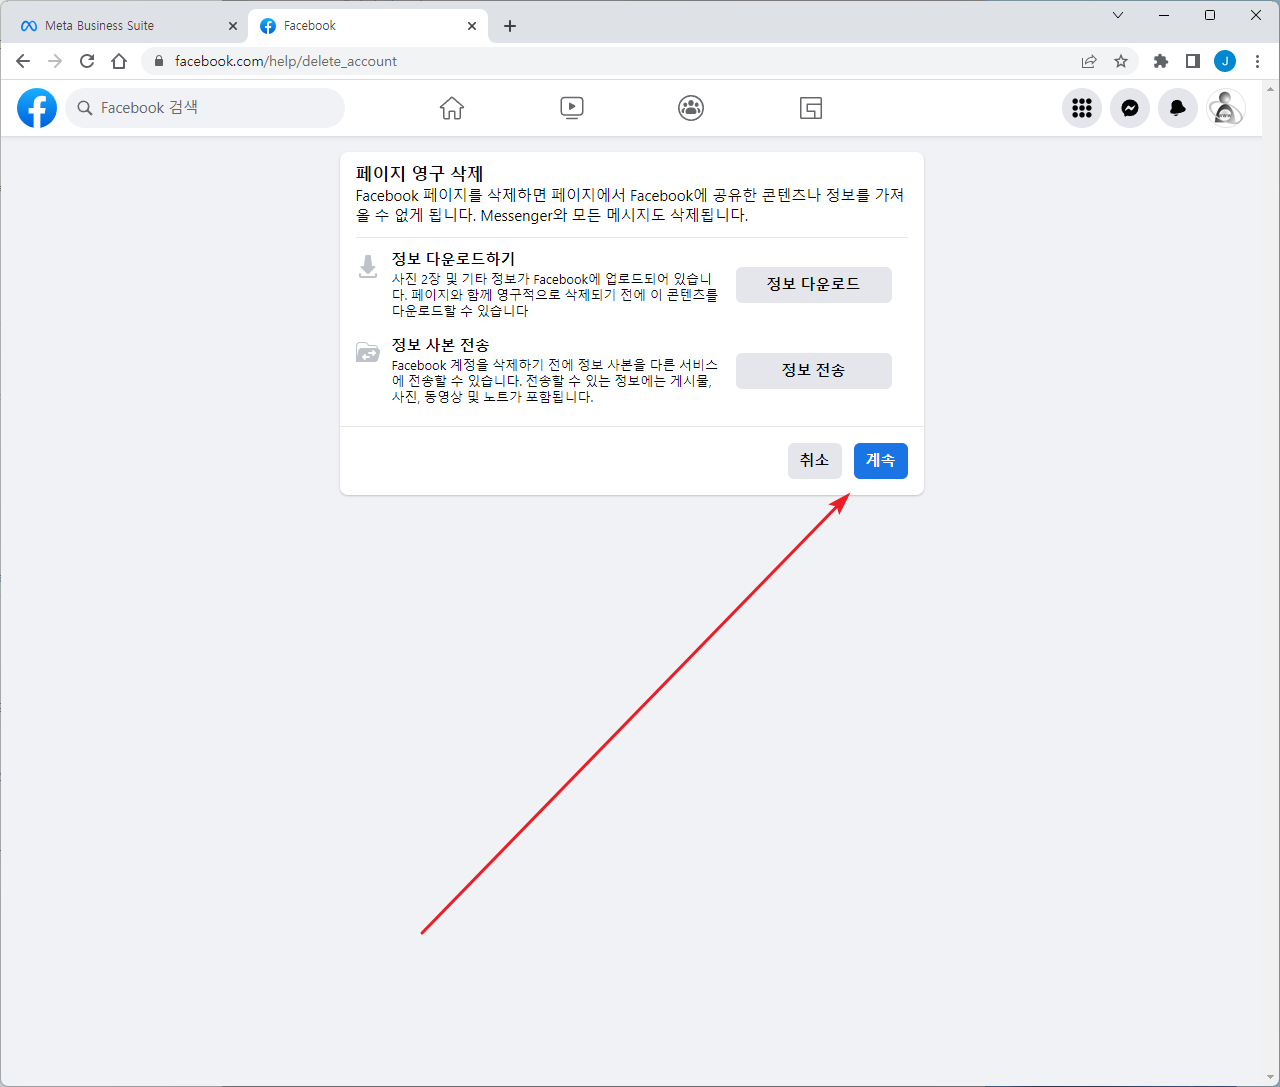1280x1087 pixels.
Task: Minimize the Chrome window
Action: point(1164,15)
